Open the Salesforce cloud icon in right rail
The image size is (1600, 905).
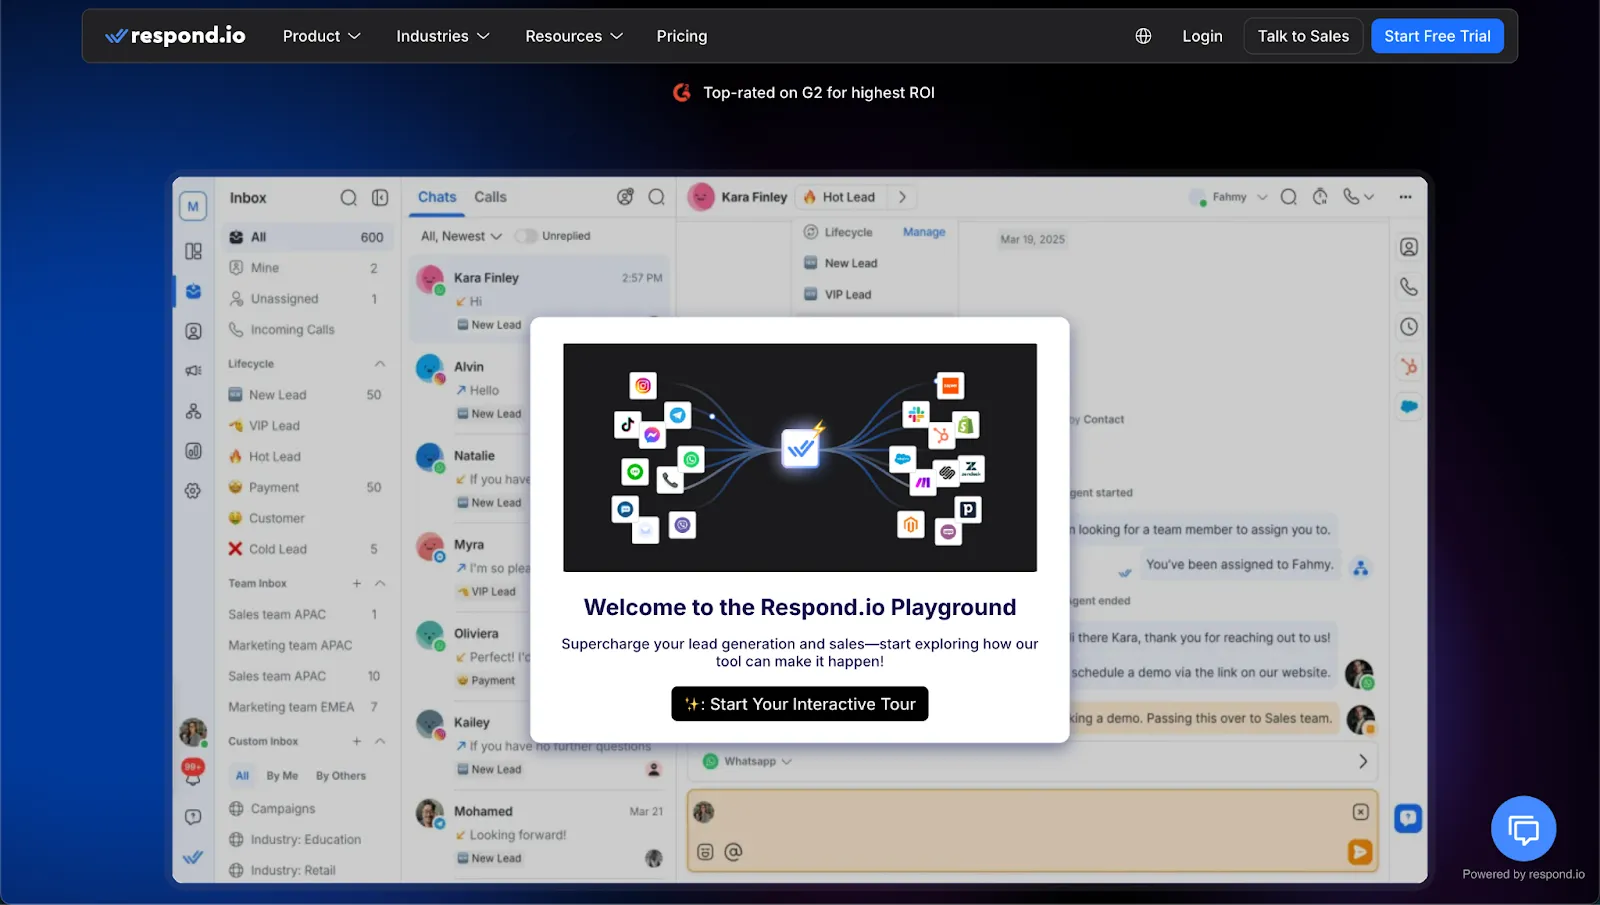[x=1408, y=407]
